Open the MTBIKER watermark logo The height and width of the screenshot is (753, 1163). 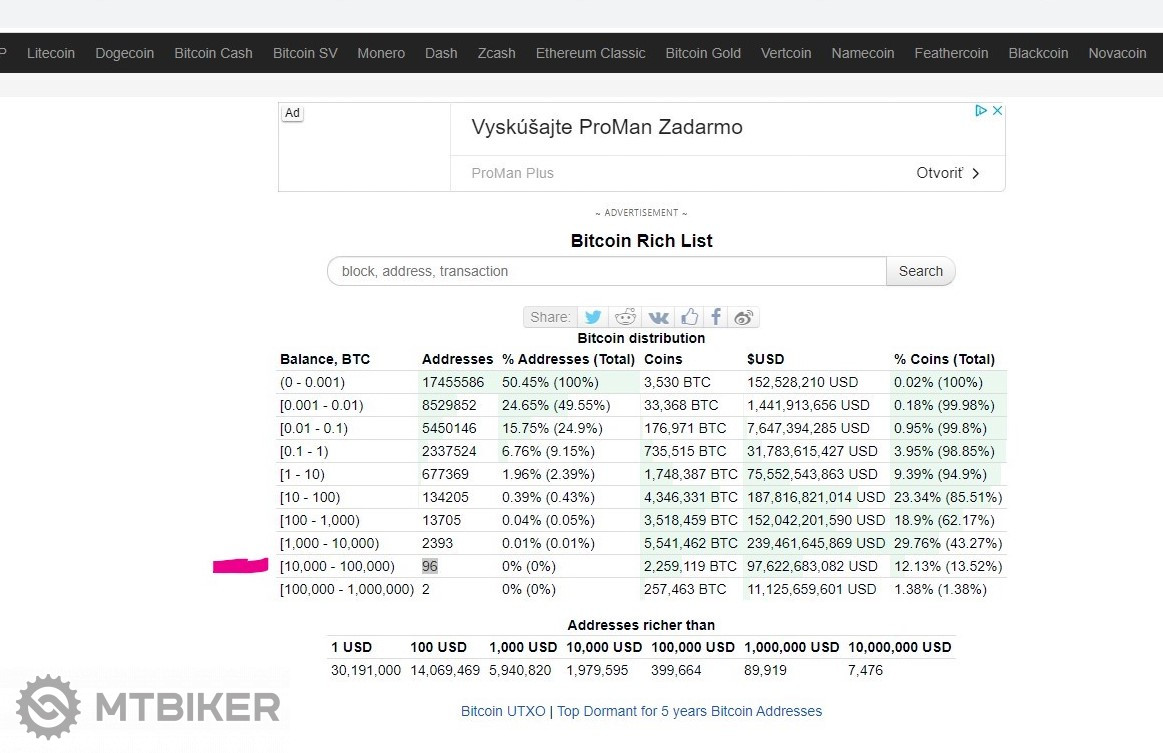click(148, 707)
